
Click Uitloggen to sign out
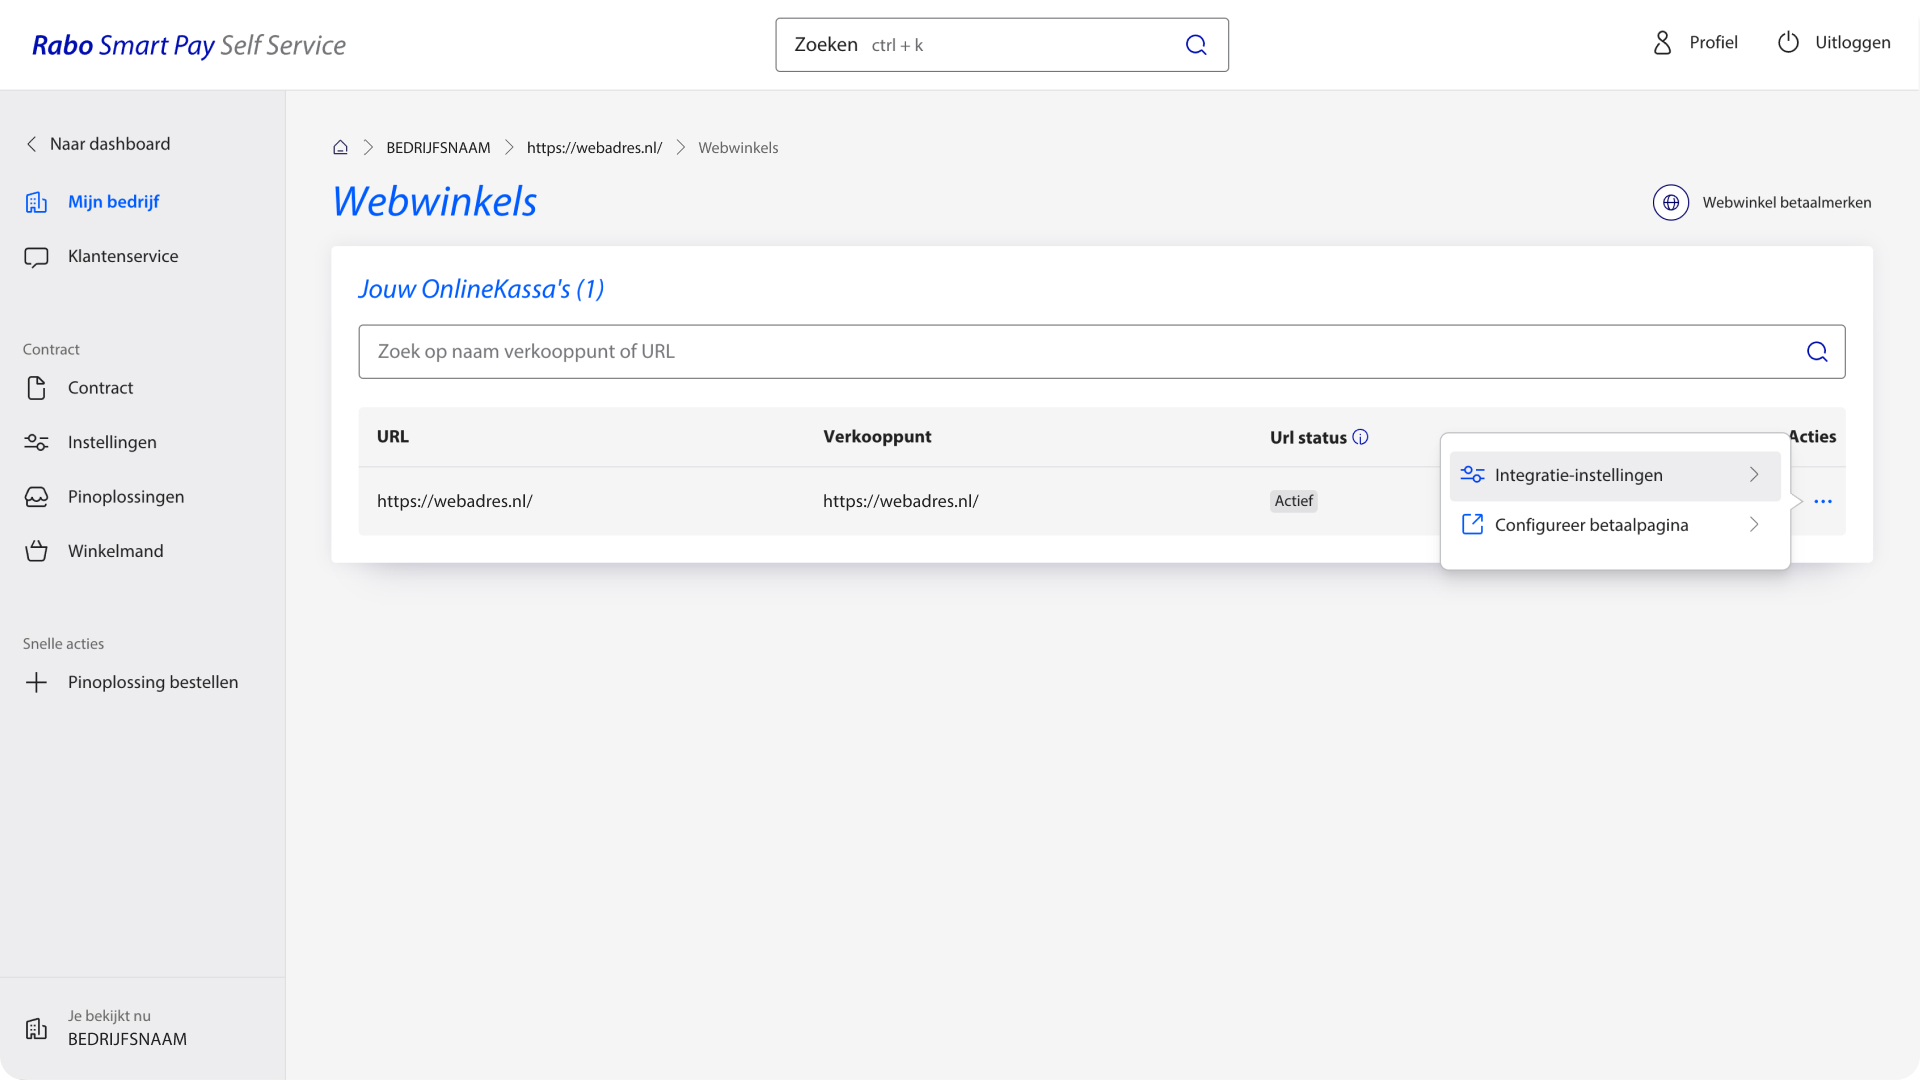[1852, 42]
